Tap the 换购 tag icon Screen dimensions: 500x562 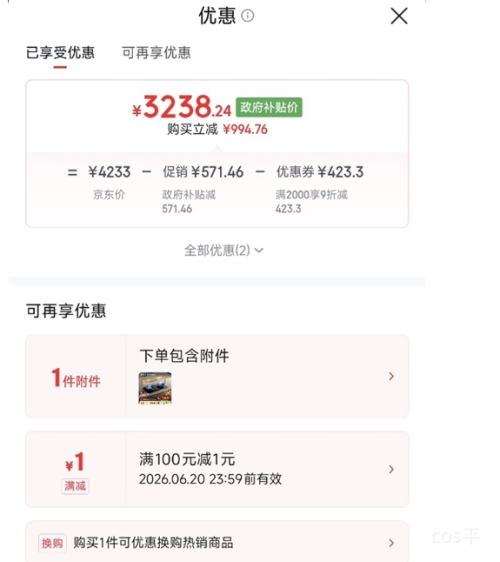pos(52,543)
